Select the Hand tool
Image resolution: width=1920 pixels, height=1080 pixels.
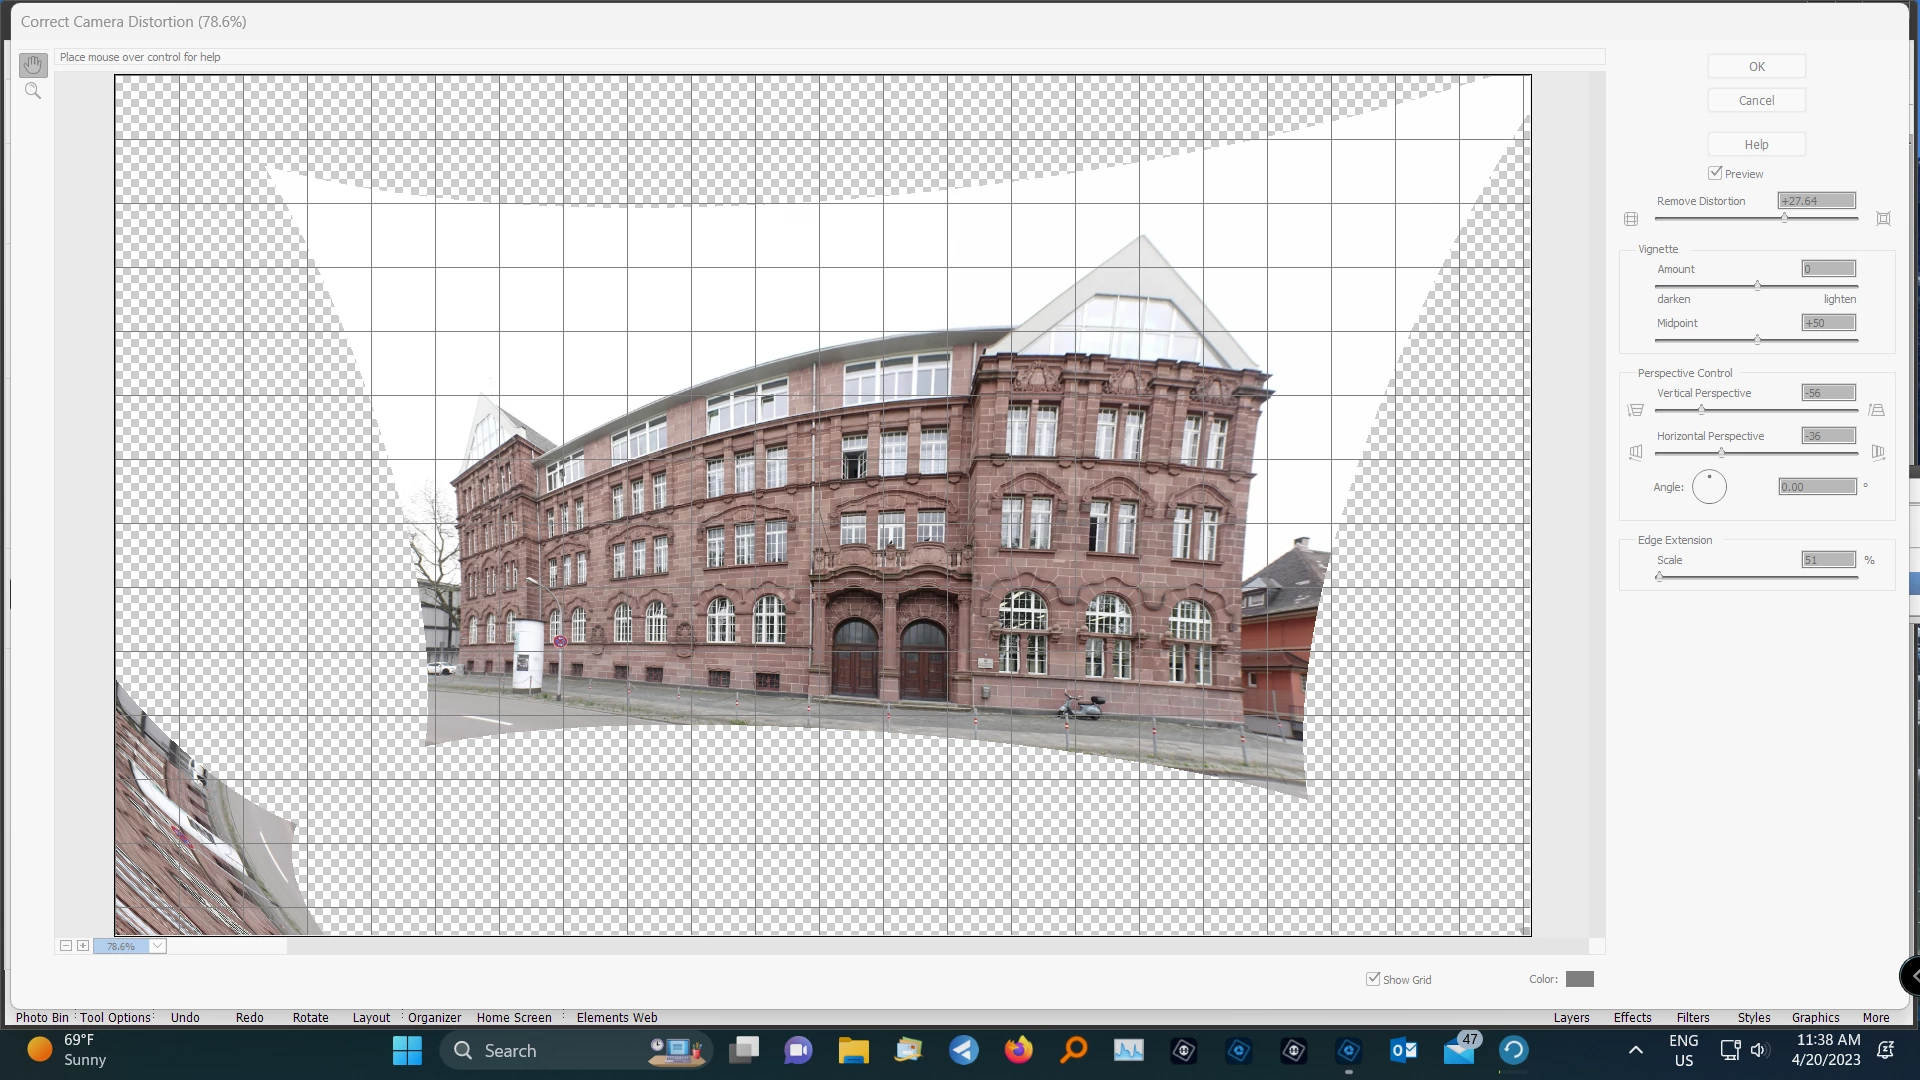point(33,65)
